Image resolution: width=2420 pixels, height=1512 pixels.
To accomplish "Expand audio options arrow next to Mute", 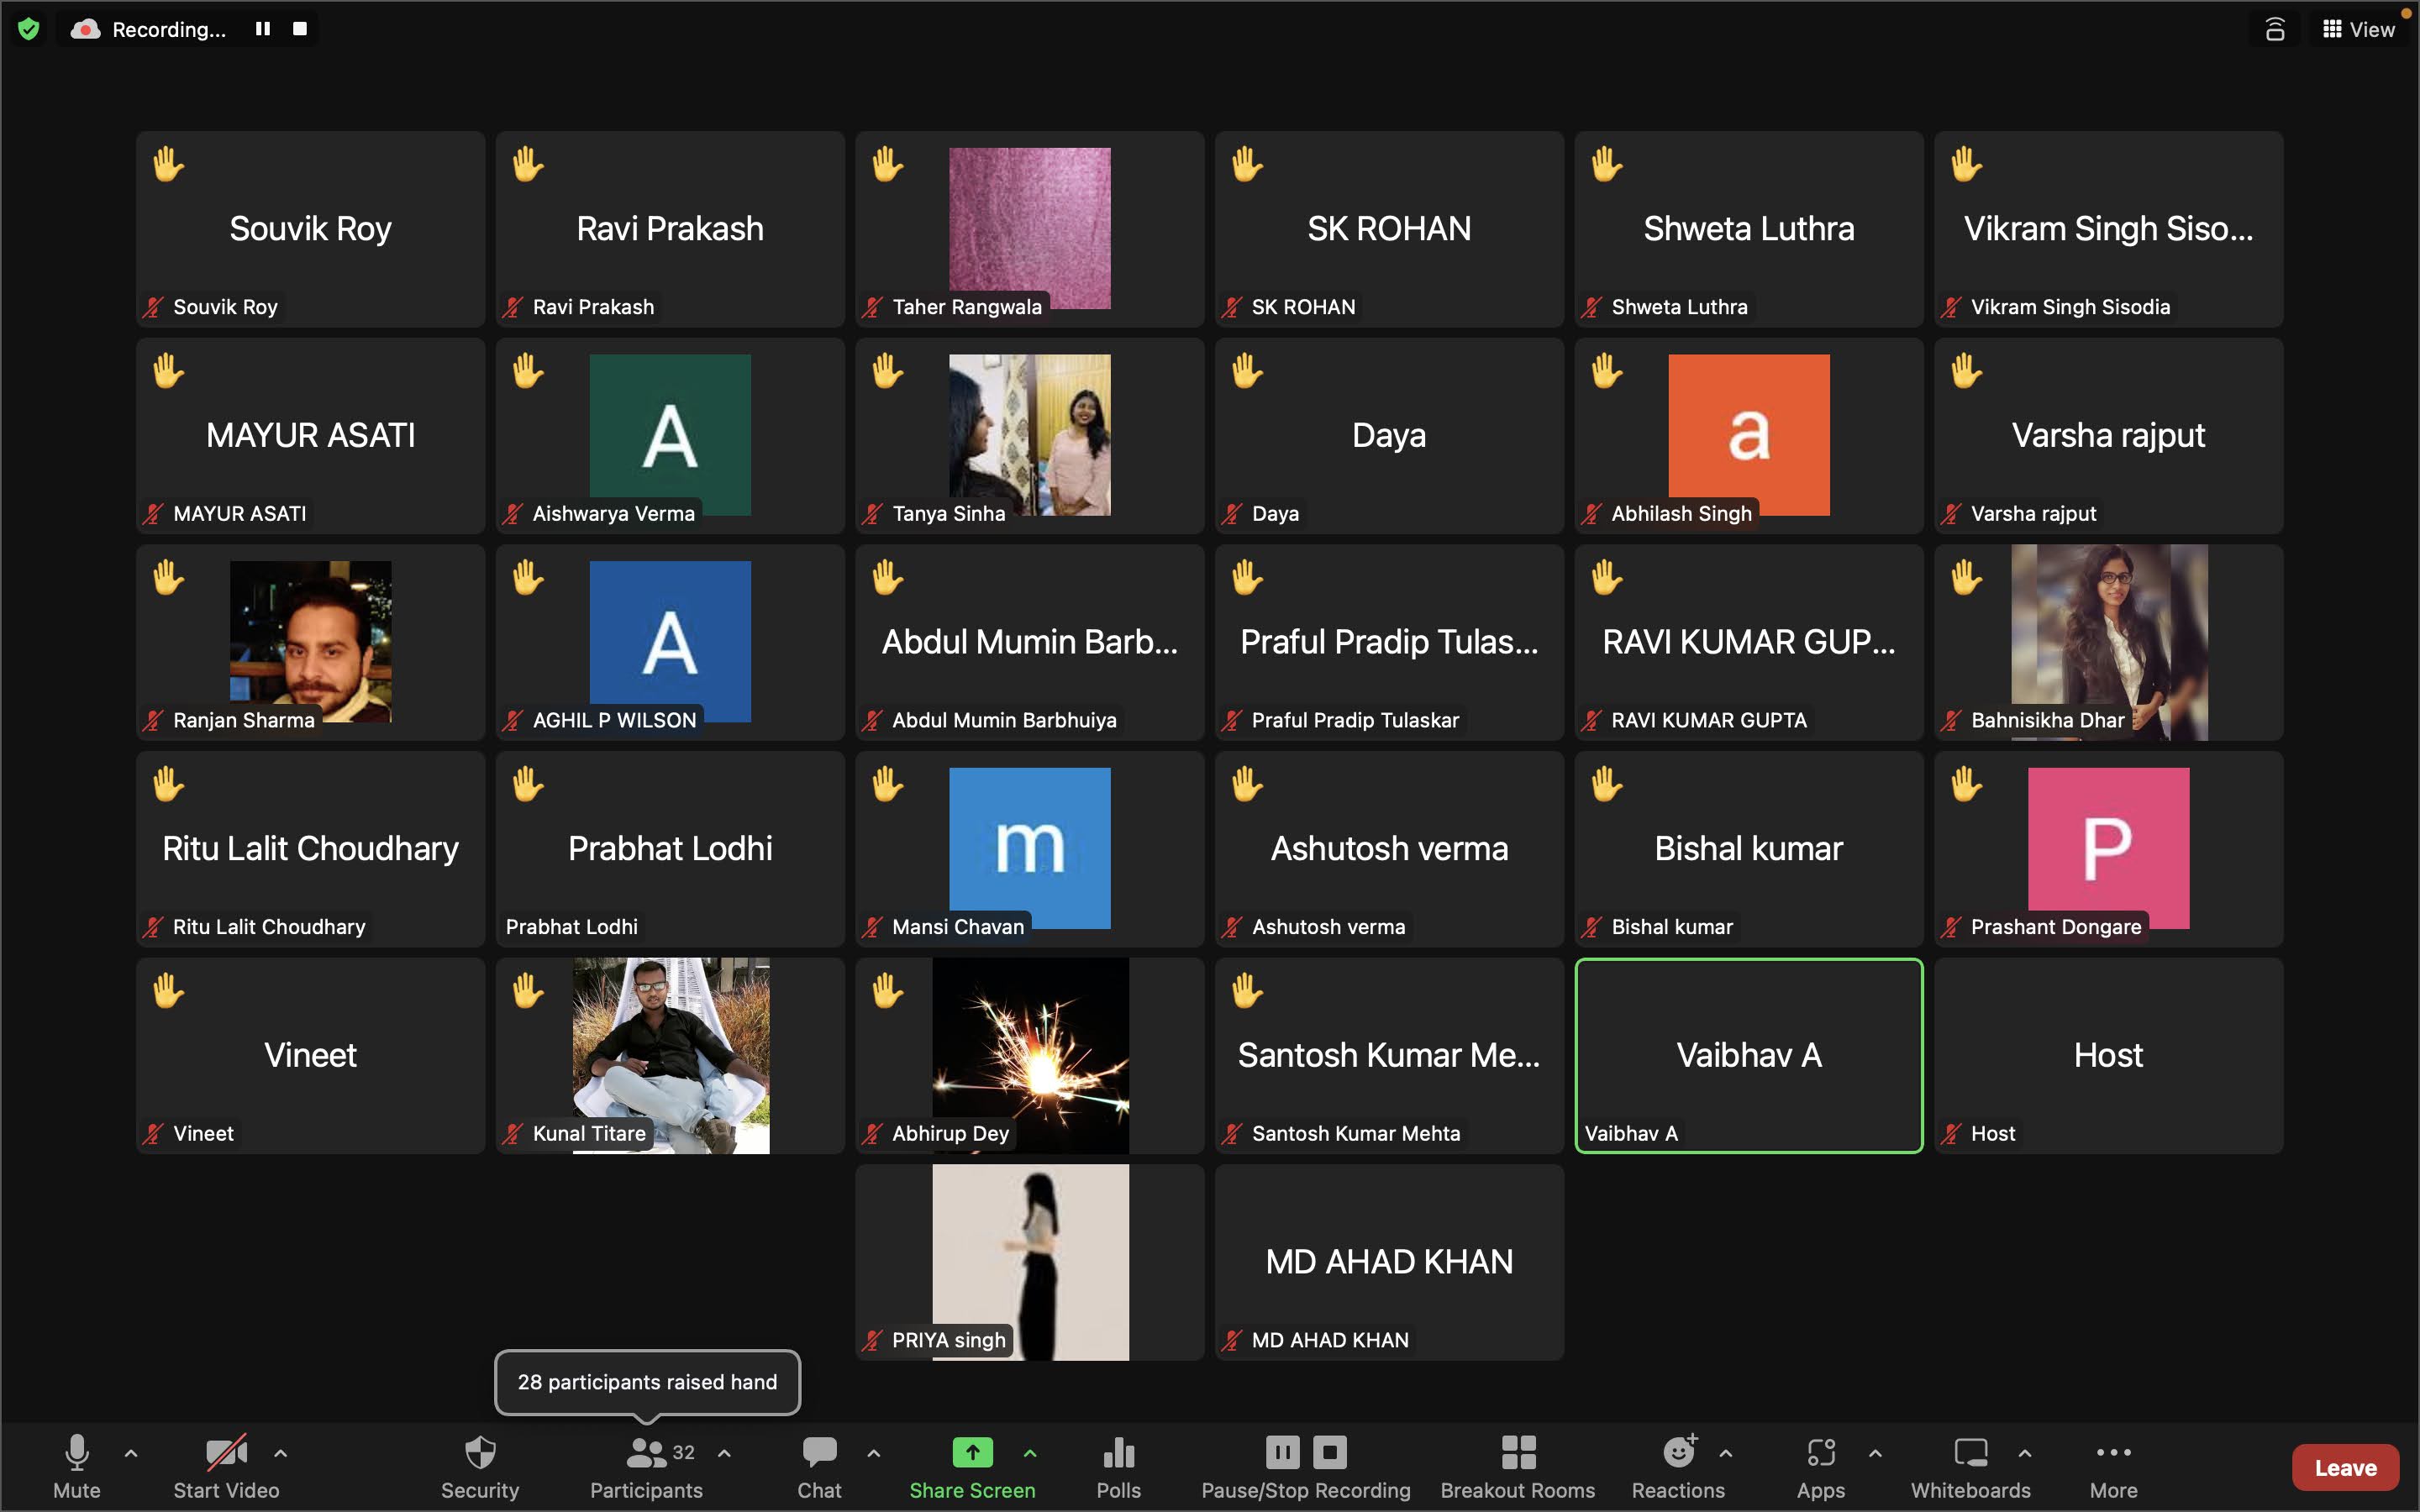I will pyautogui.click(x=131, y=1453).
